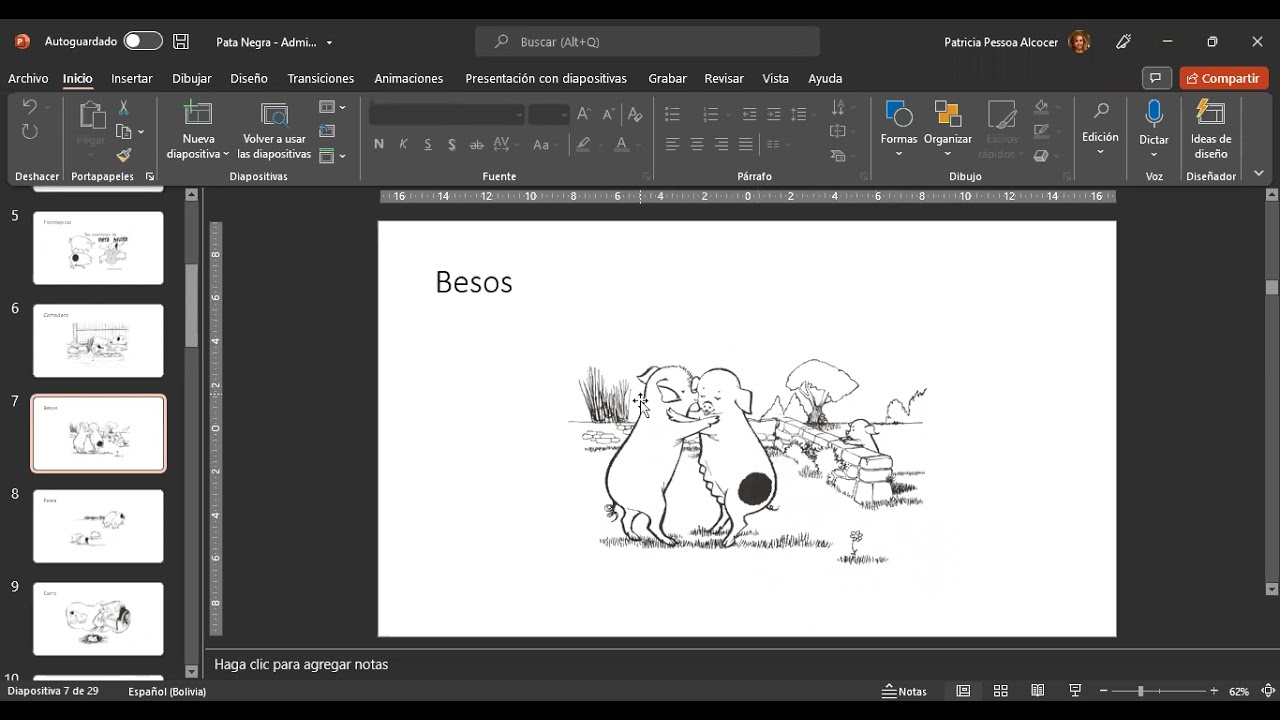Open the Transiciones tab
Screen dimensions: 1280x720
pos(320,78)
